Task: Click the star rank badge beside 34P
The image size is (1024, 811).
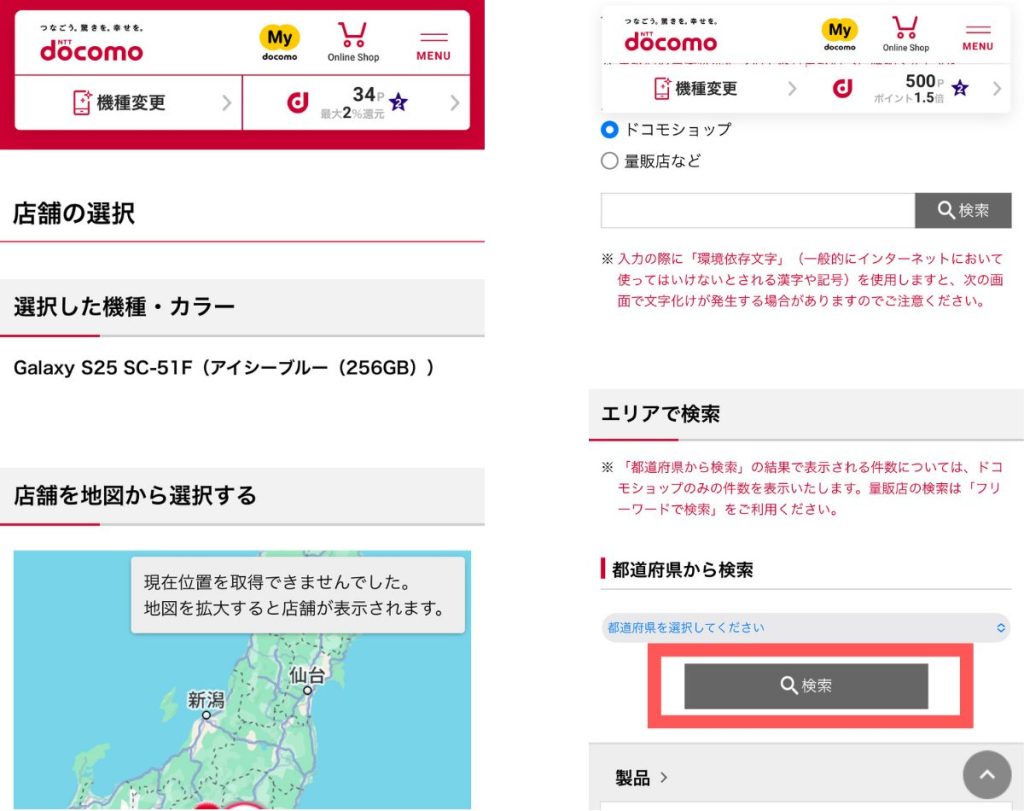Action: click(398, 103)
